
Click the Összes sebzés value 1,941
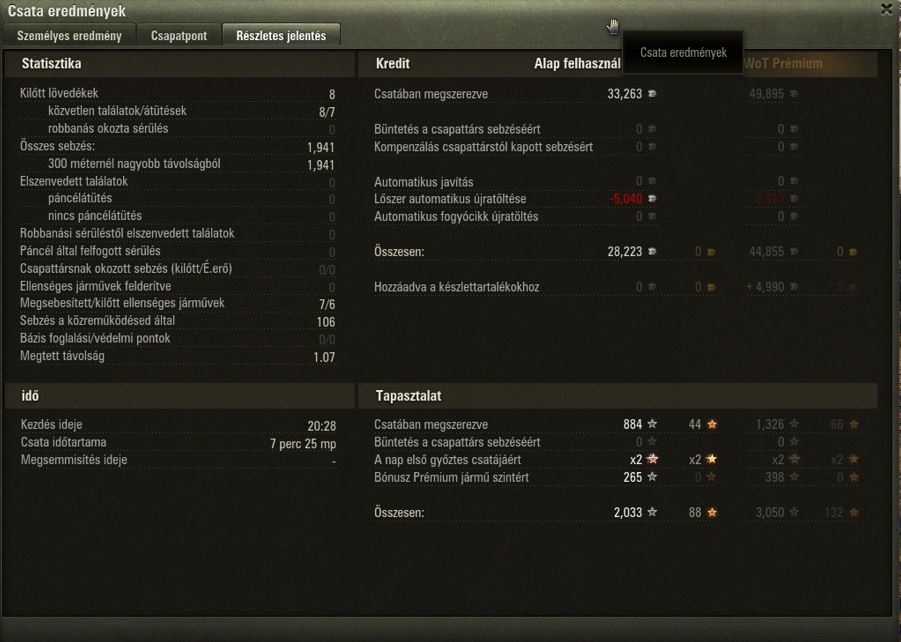pyautogui.click(x=321, y=147)
